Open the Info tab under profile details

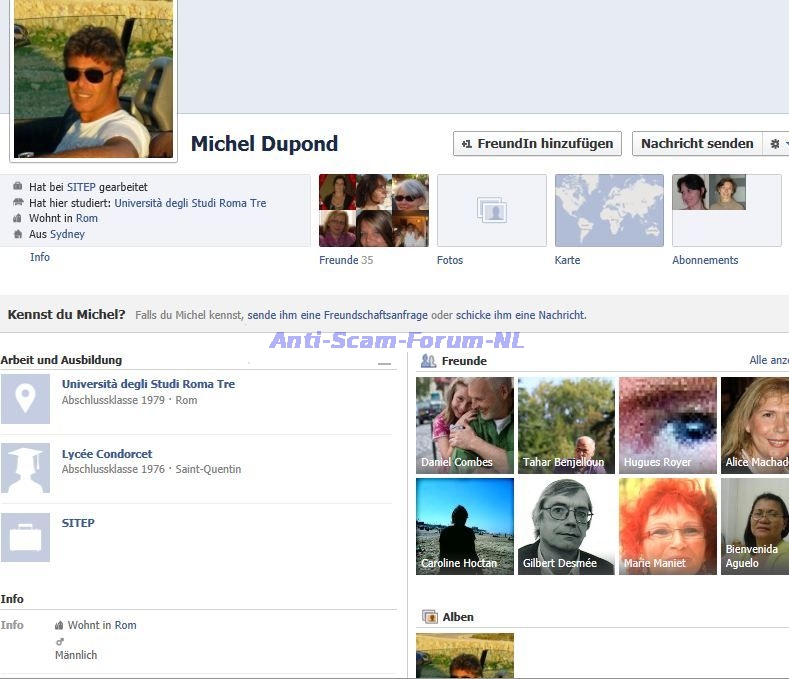pos(40,257)
